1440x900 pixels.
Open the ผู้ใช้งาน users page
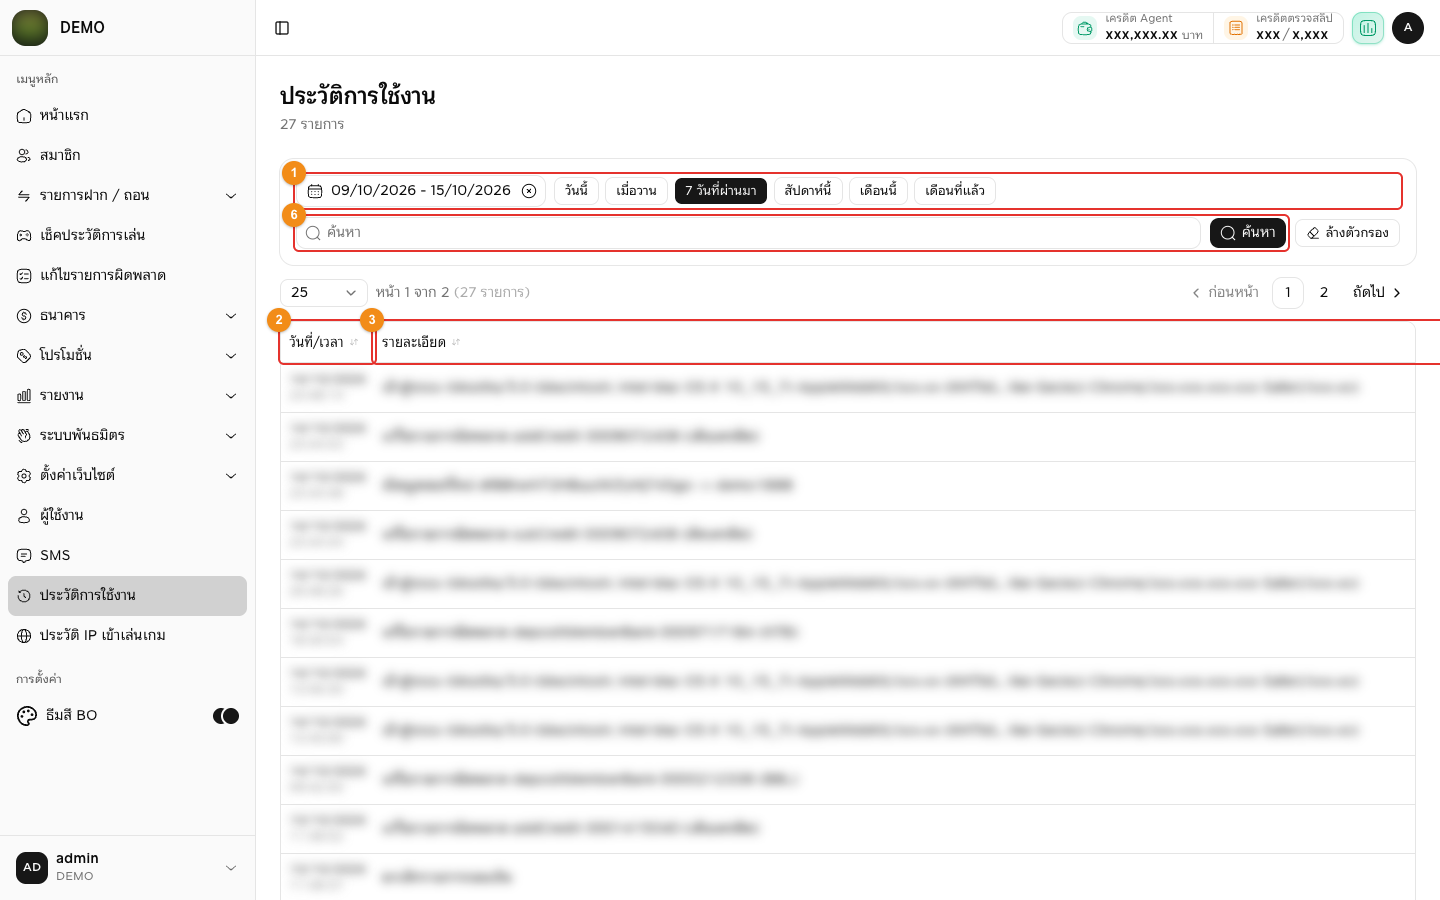[x=127, y=516]
